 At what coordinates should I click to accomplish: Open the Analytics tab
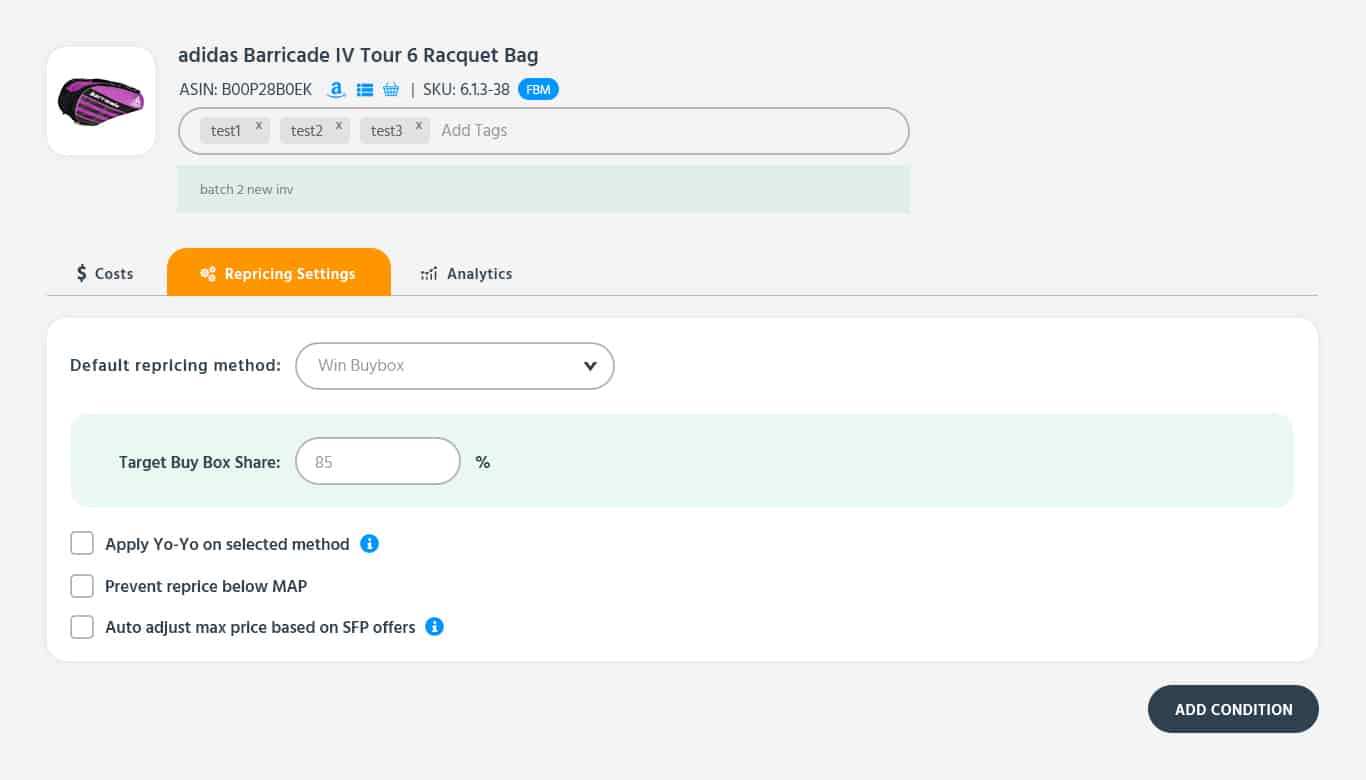[466, 273]
